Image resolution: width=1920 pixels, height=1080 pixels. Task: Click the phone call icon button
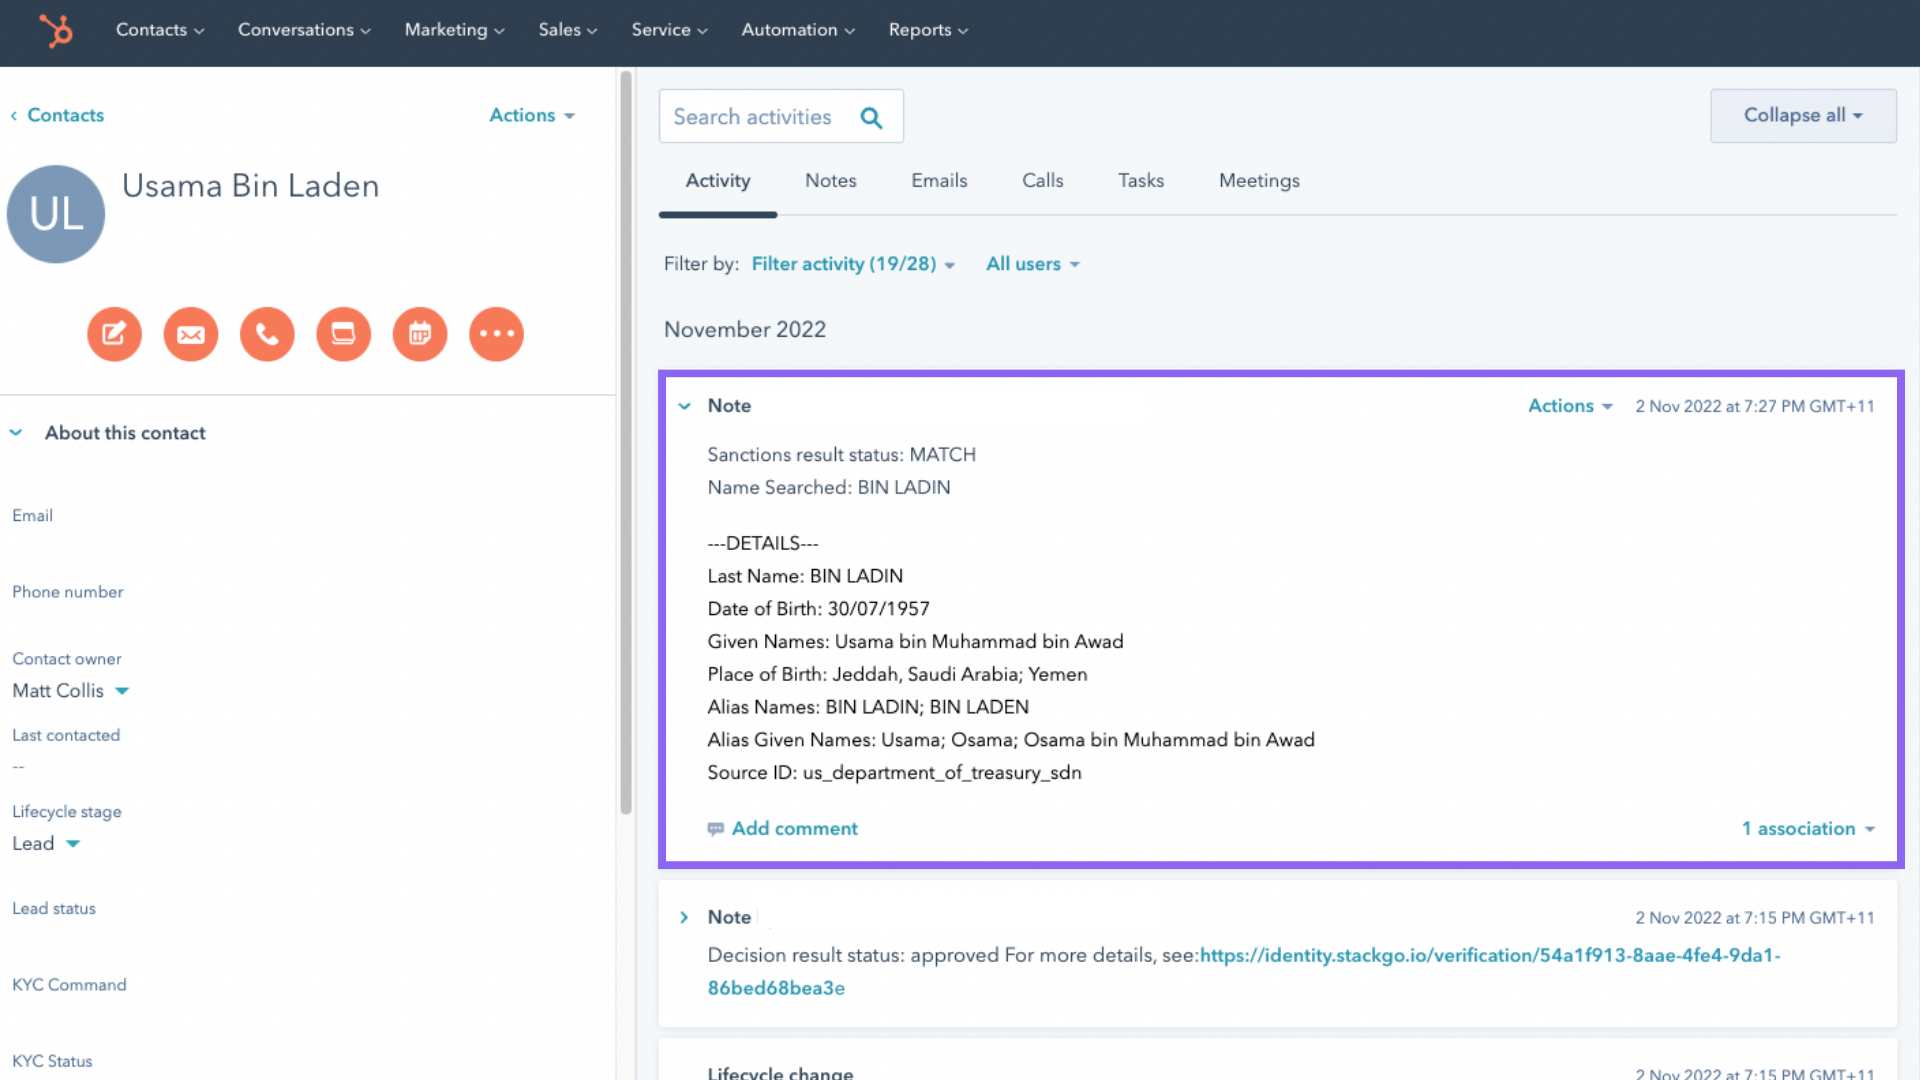(x=267, y=334)
